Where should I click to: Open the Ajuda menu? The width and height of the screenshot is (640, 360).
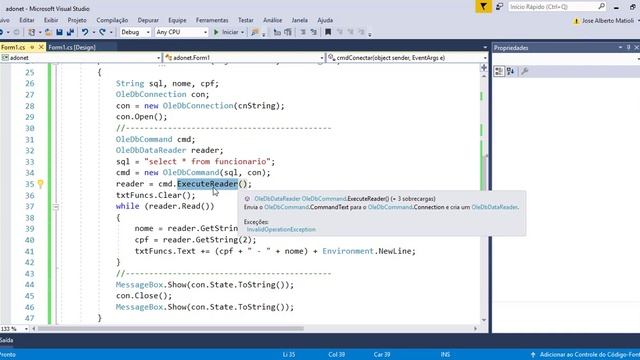325,20
